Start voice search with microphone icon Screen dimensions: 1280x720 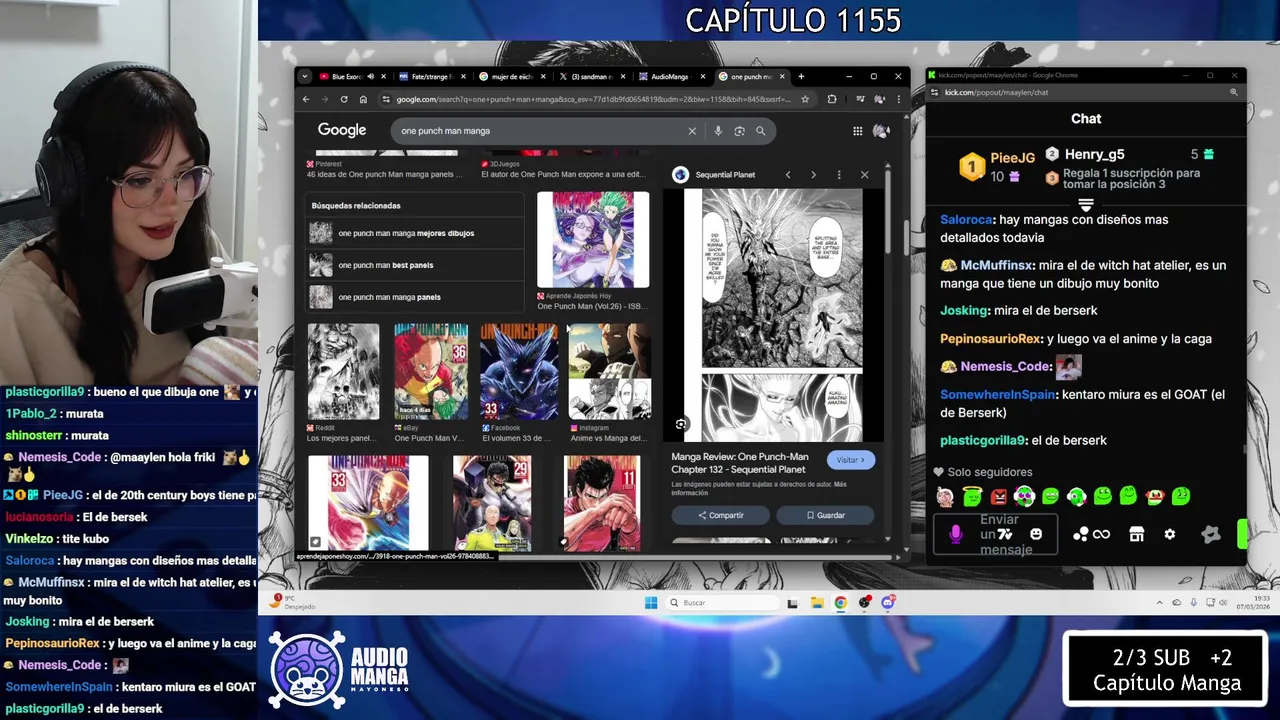(718, 131)
